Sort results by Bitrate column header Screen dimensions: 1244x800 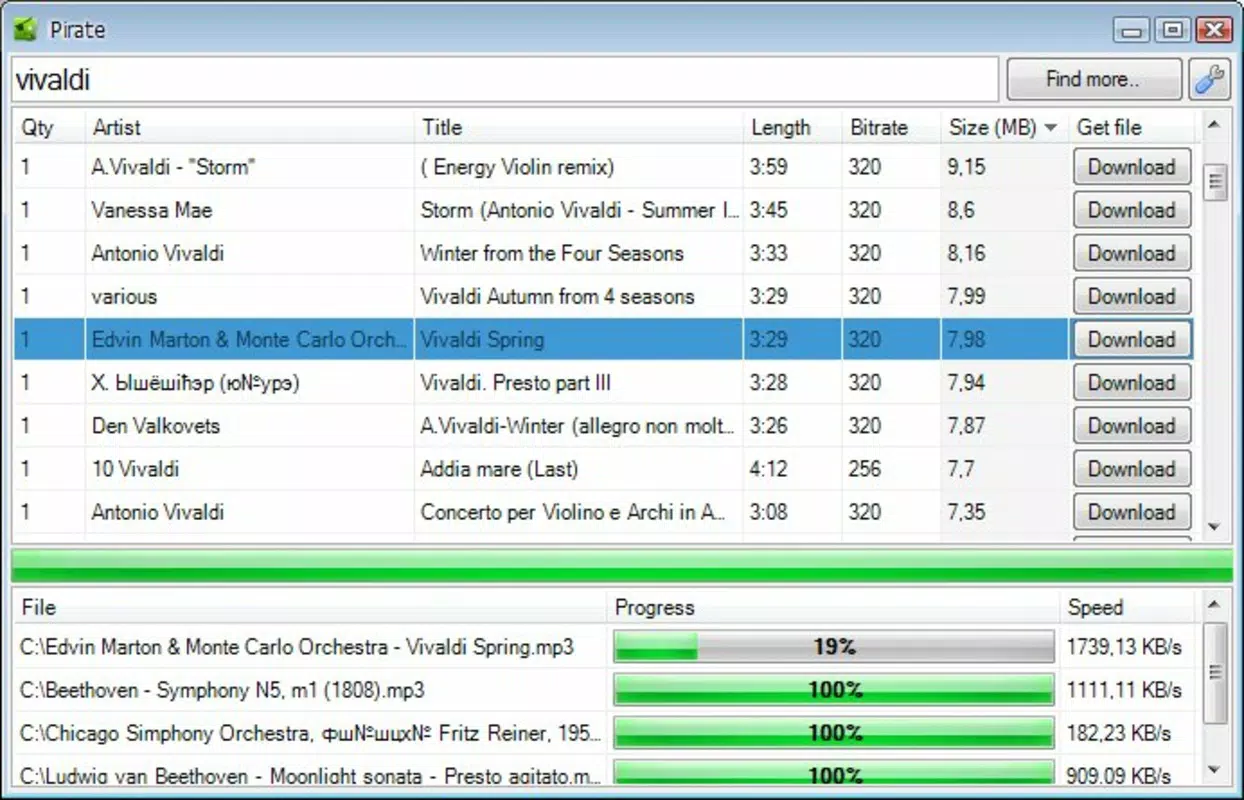(891, 128)
